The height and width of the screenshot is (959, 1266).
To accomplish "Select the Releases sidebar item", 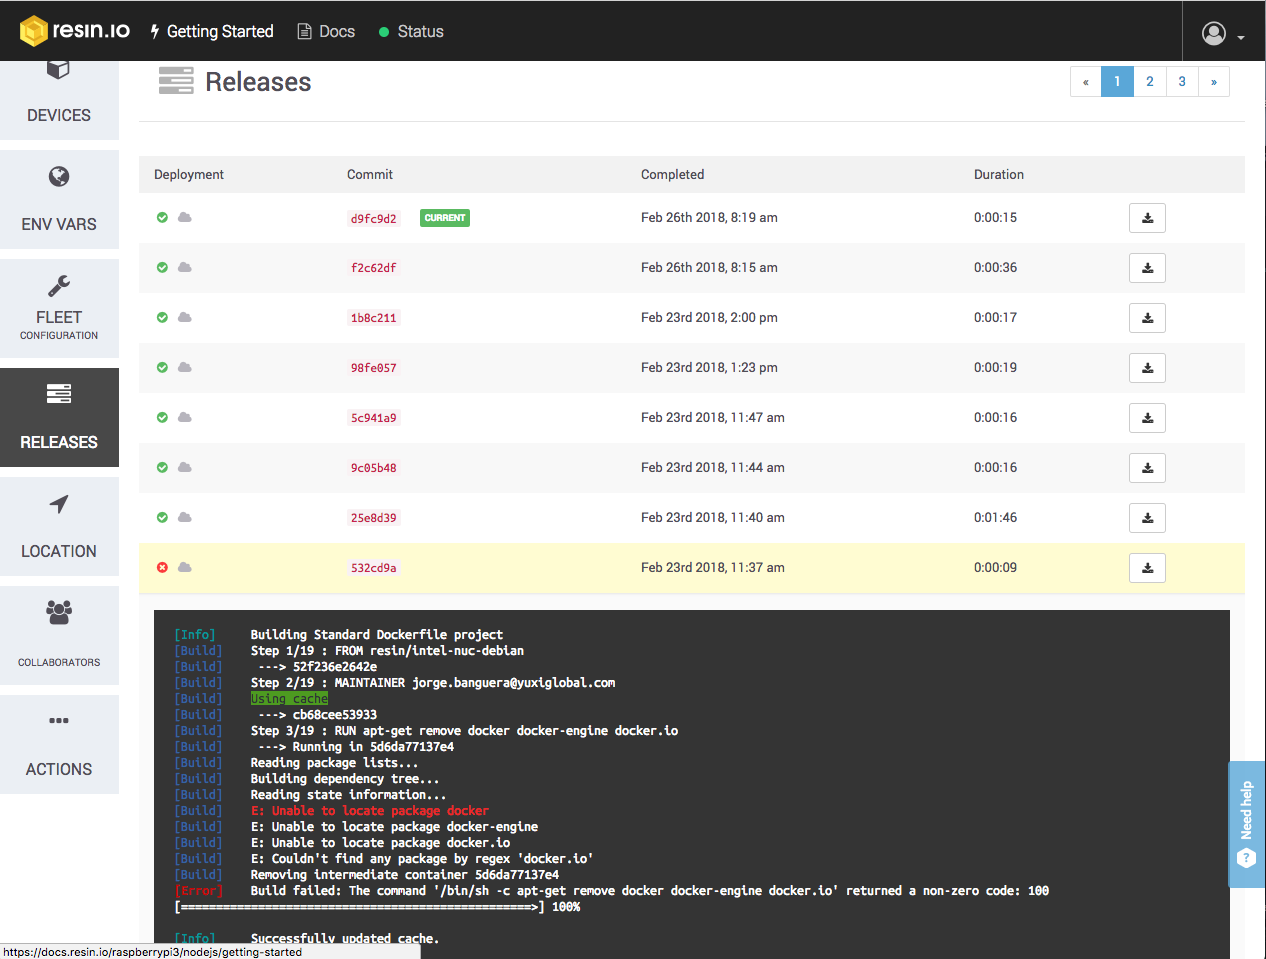I will pos(59,417).
